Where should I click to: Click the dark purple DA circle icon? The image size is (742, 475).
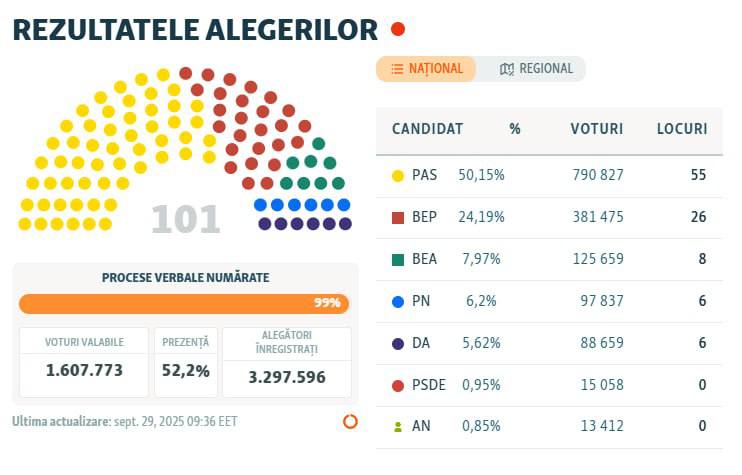[397, 343]
